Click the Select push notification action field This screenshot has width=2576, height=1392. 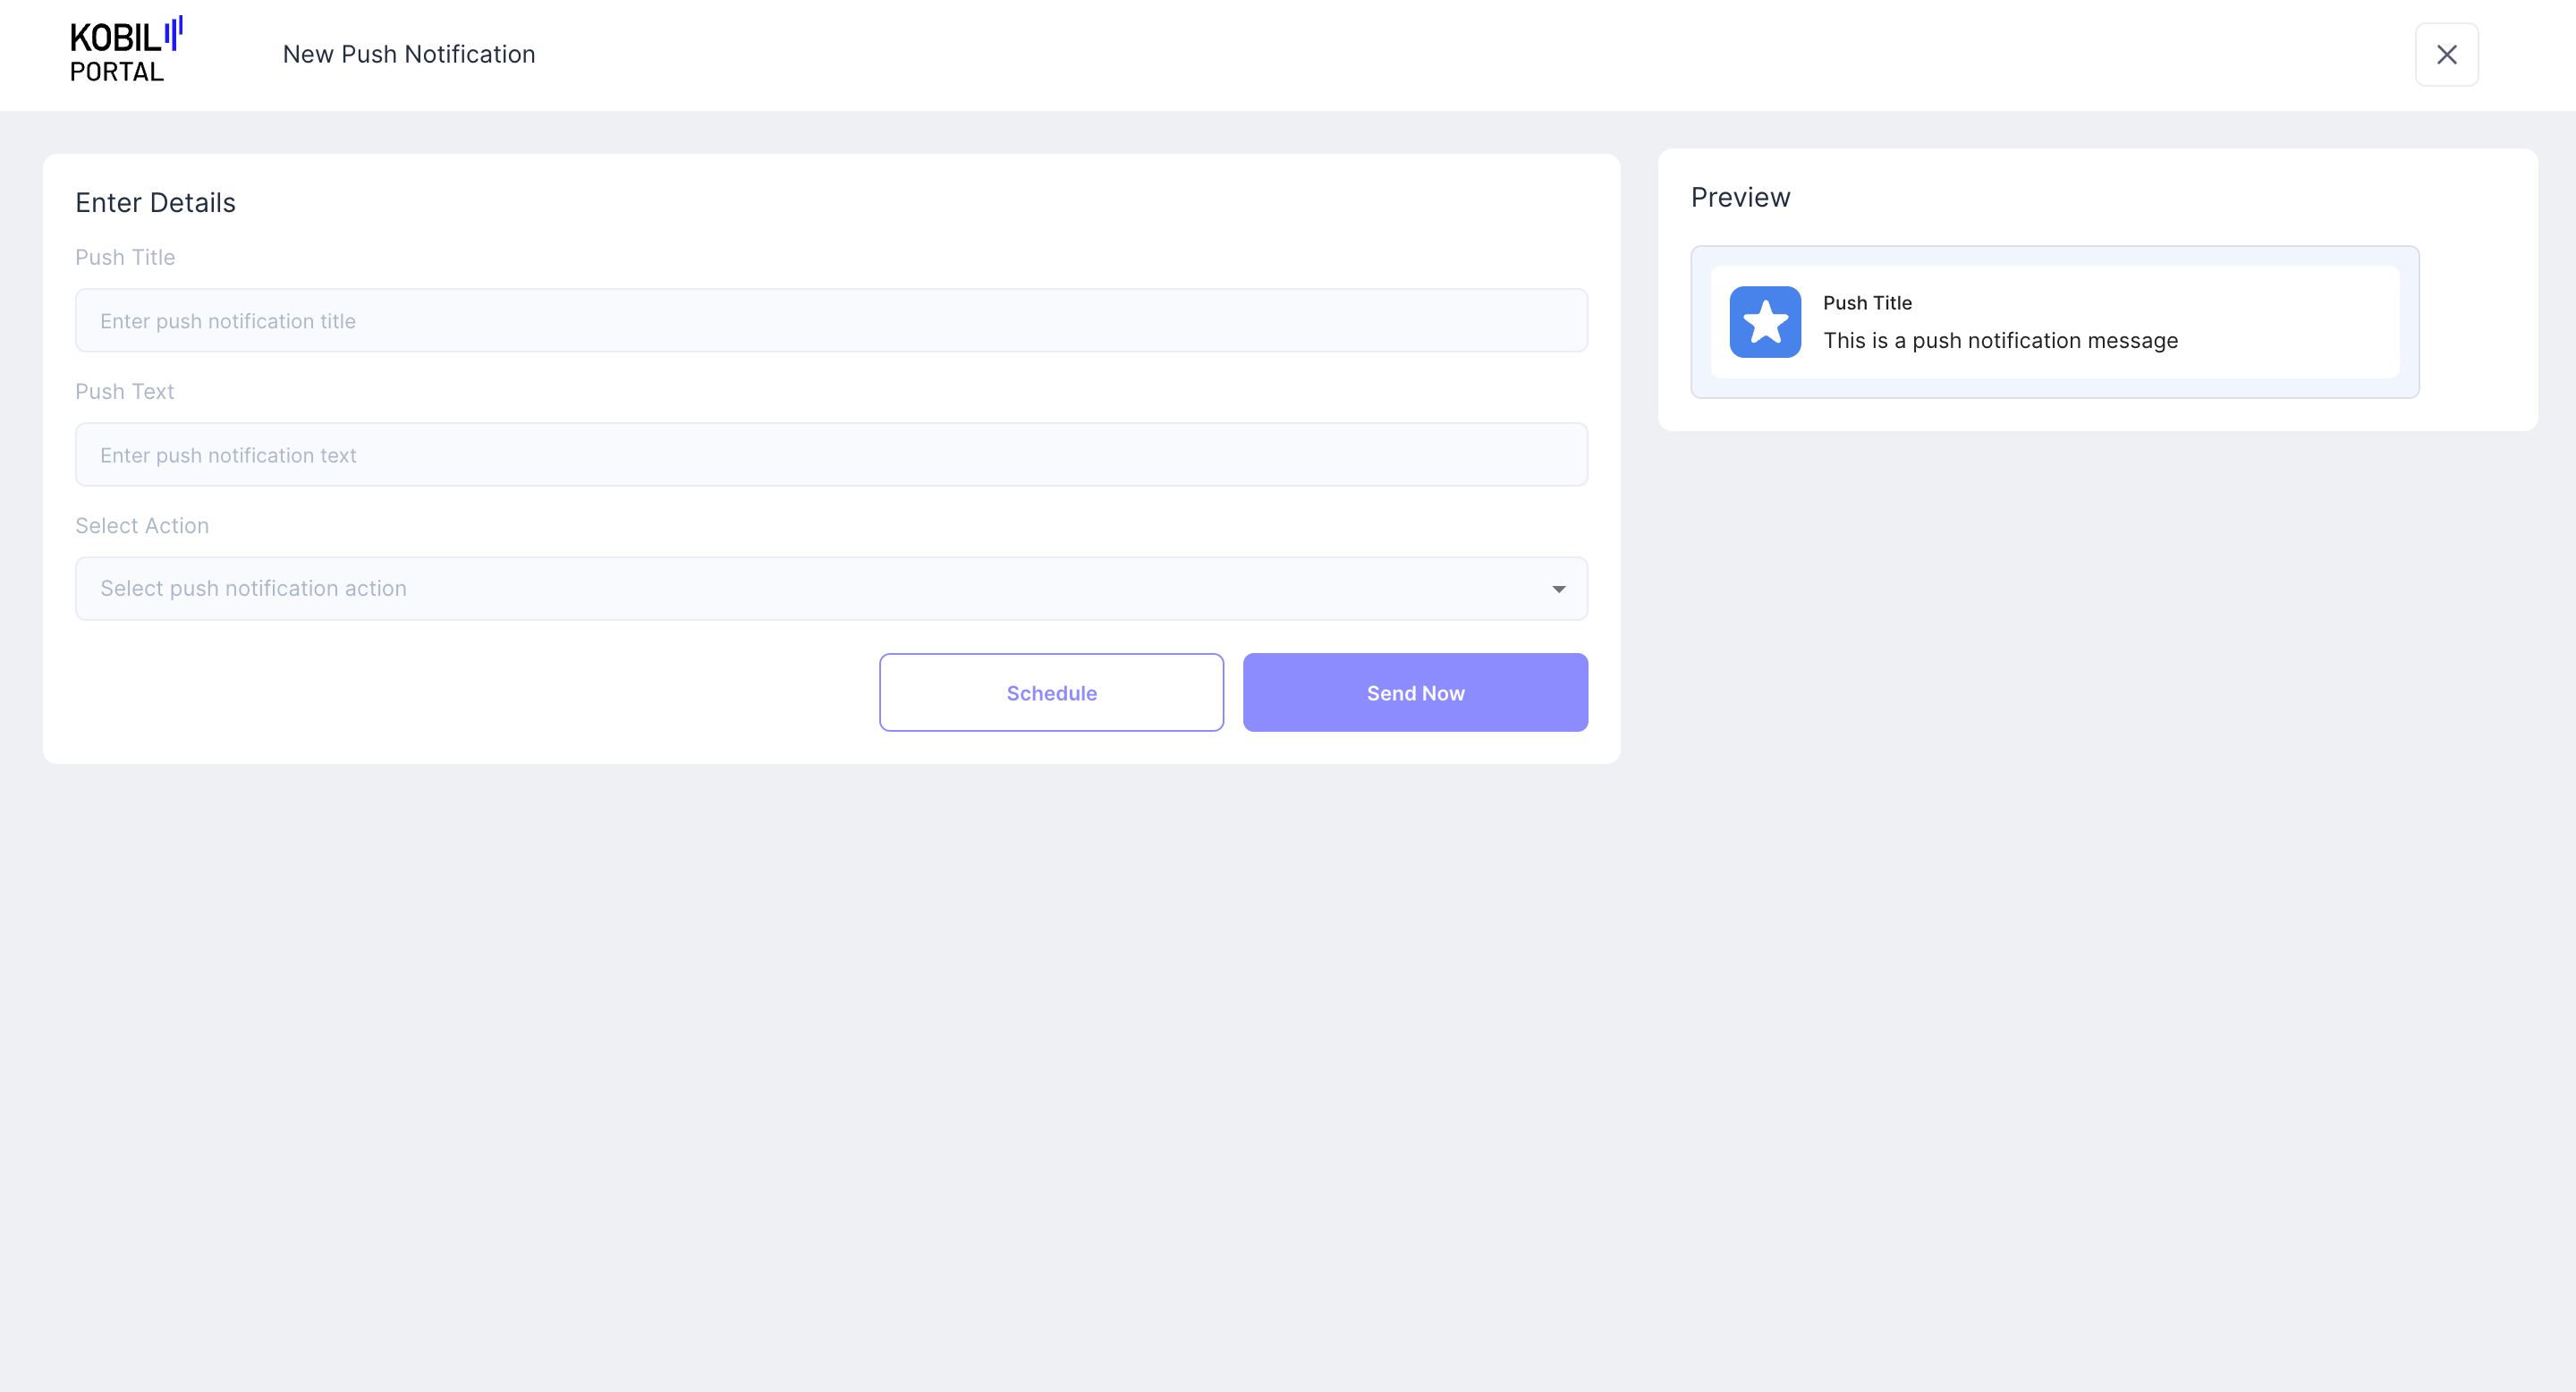(800, 589)
